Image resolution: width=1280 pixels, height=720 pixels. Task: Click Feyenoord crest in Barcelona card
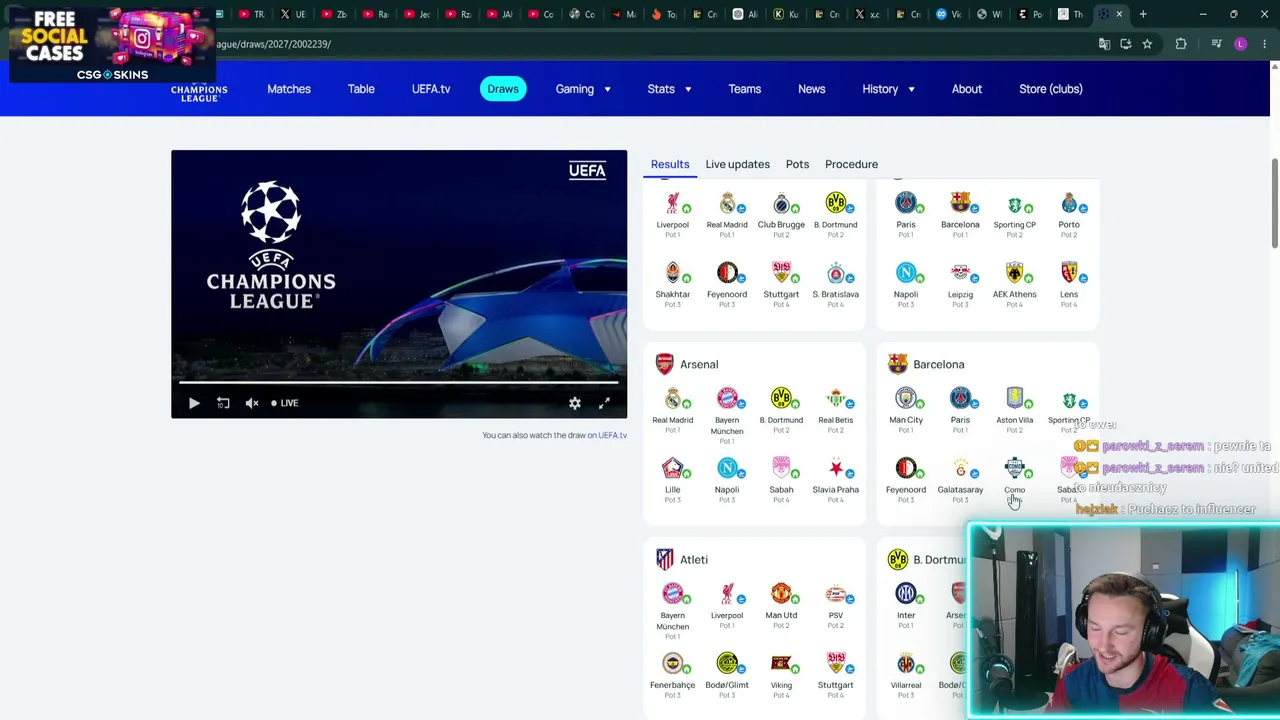coord(906,468)
